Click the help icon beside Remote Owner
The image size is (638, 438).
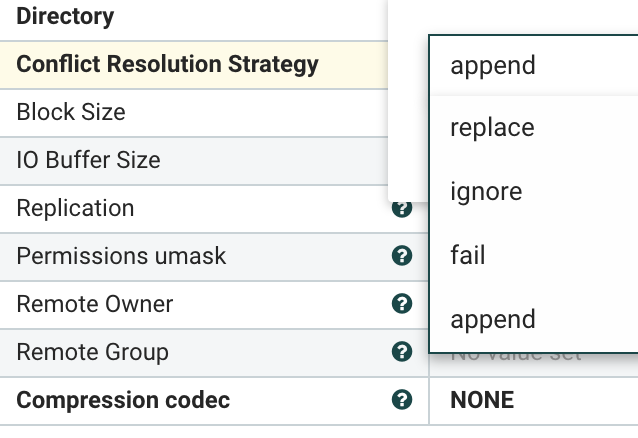point(402,304)
